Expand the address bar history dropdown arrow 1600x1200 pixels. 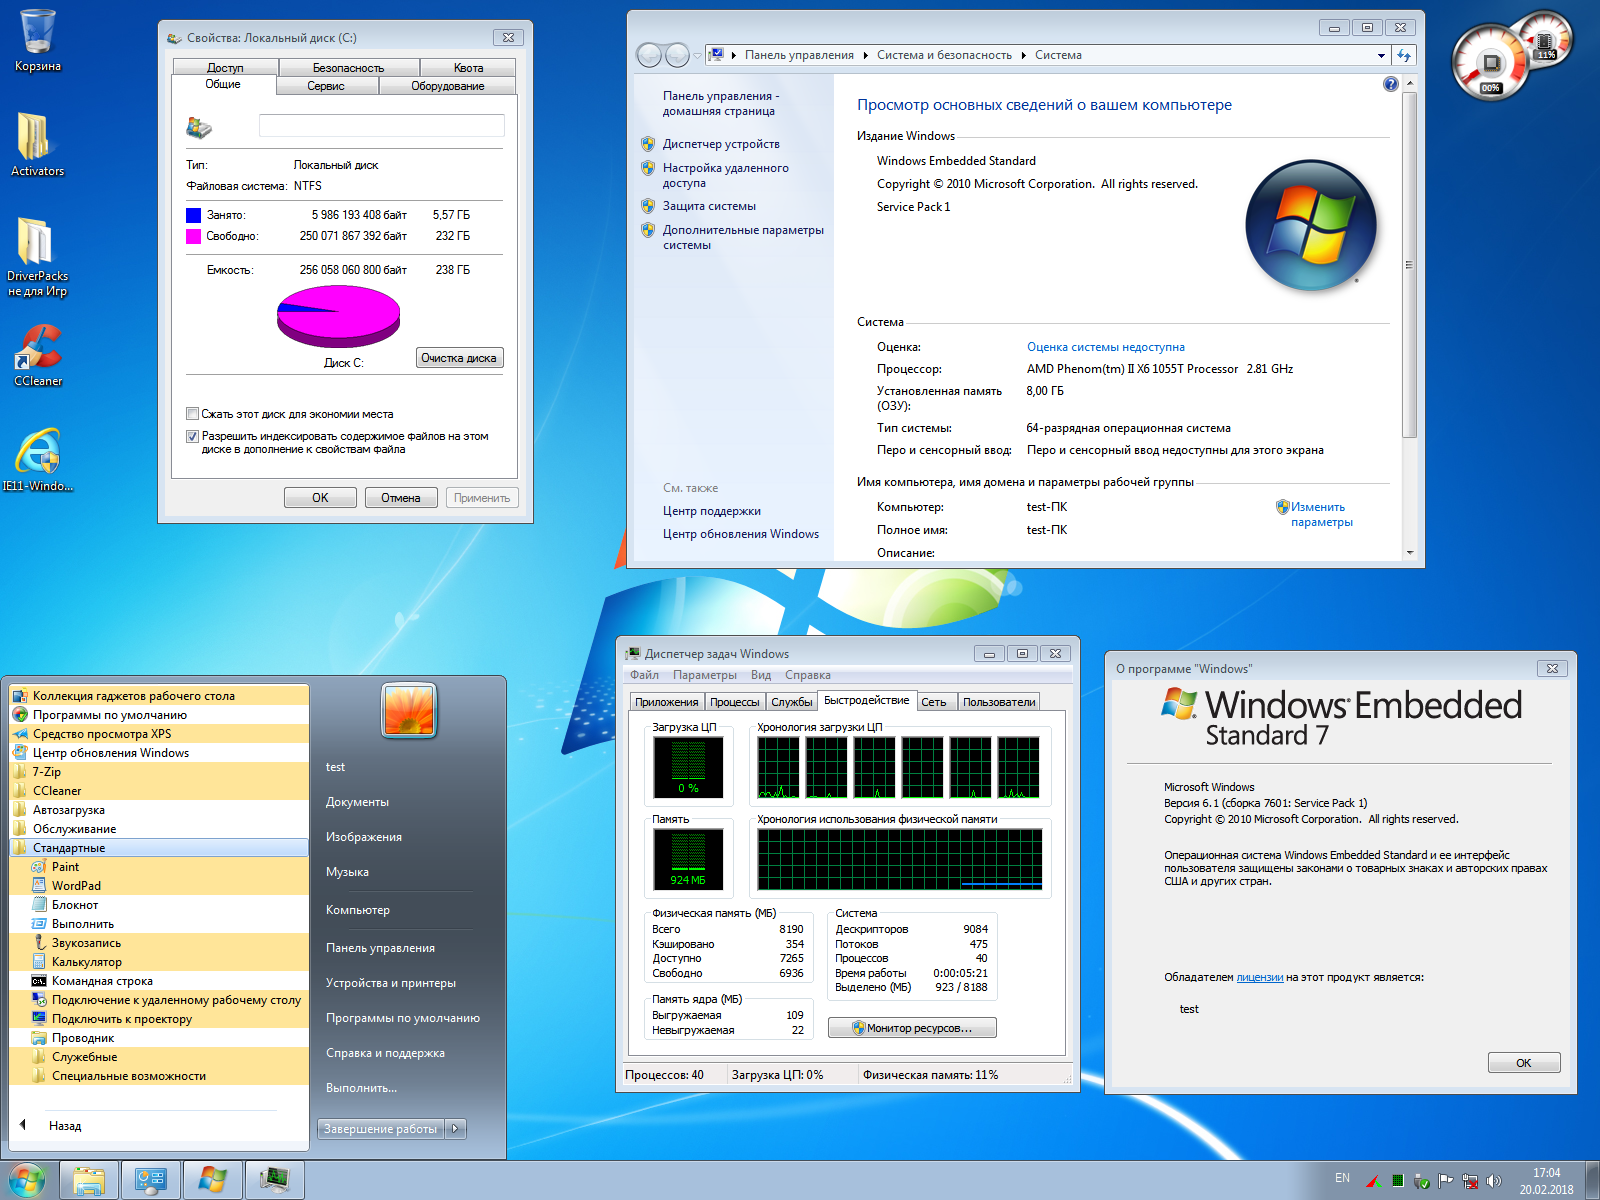click(x=1381, y=55)
